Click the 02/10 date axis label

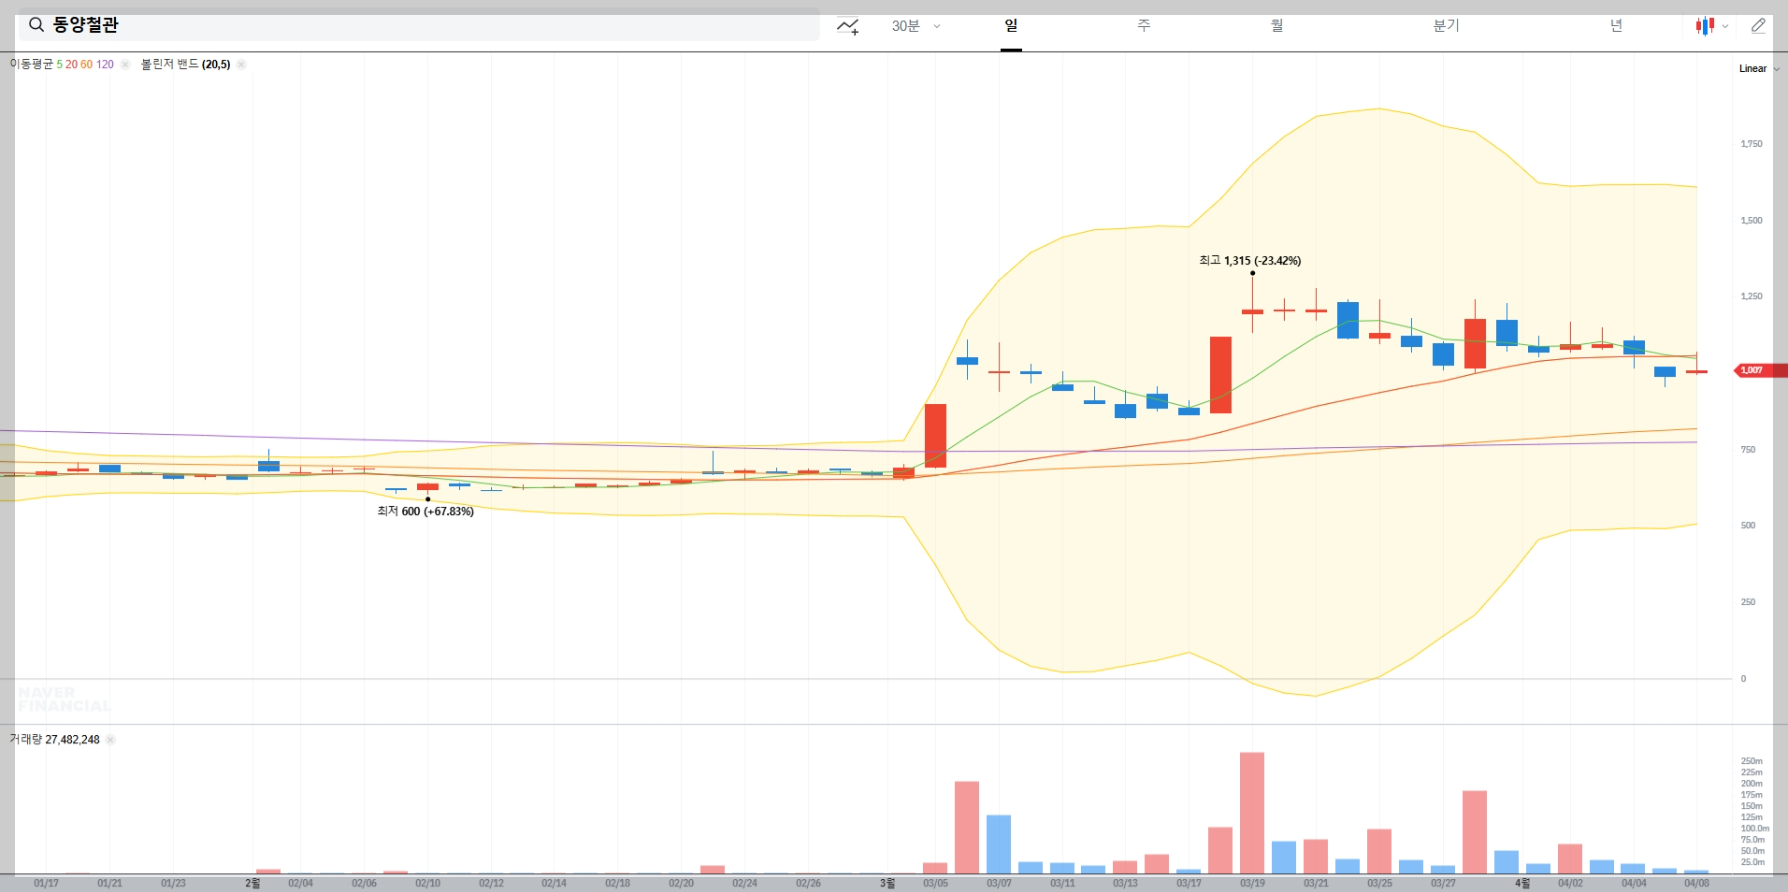coord(427,883)
